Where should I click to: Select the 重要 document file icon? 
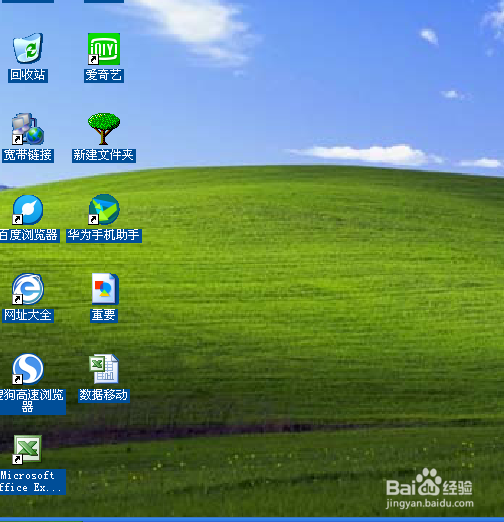pyautogui.click(x=105, y=289)
